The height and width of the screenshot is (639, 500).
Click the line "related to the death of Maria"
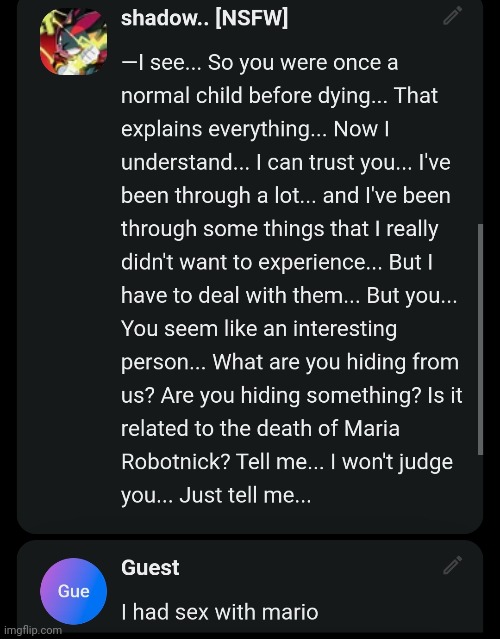click(x=260, y=429)
